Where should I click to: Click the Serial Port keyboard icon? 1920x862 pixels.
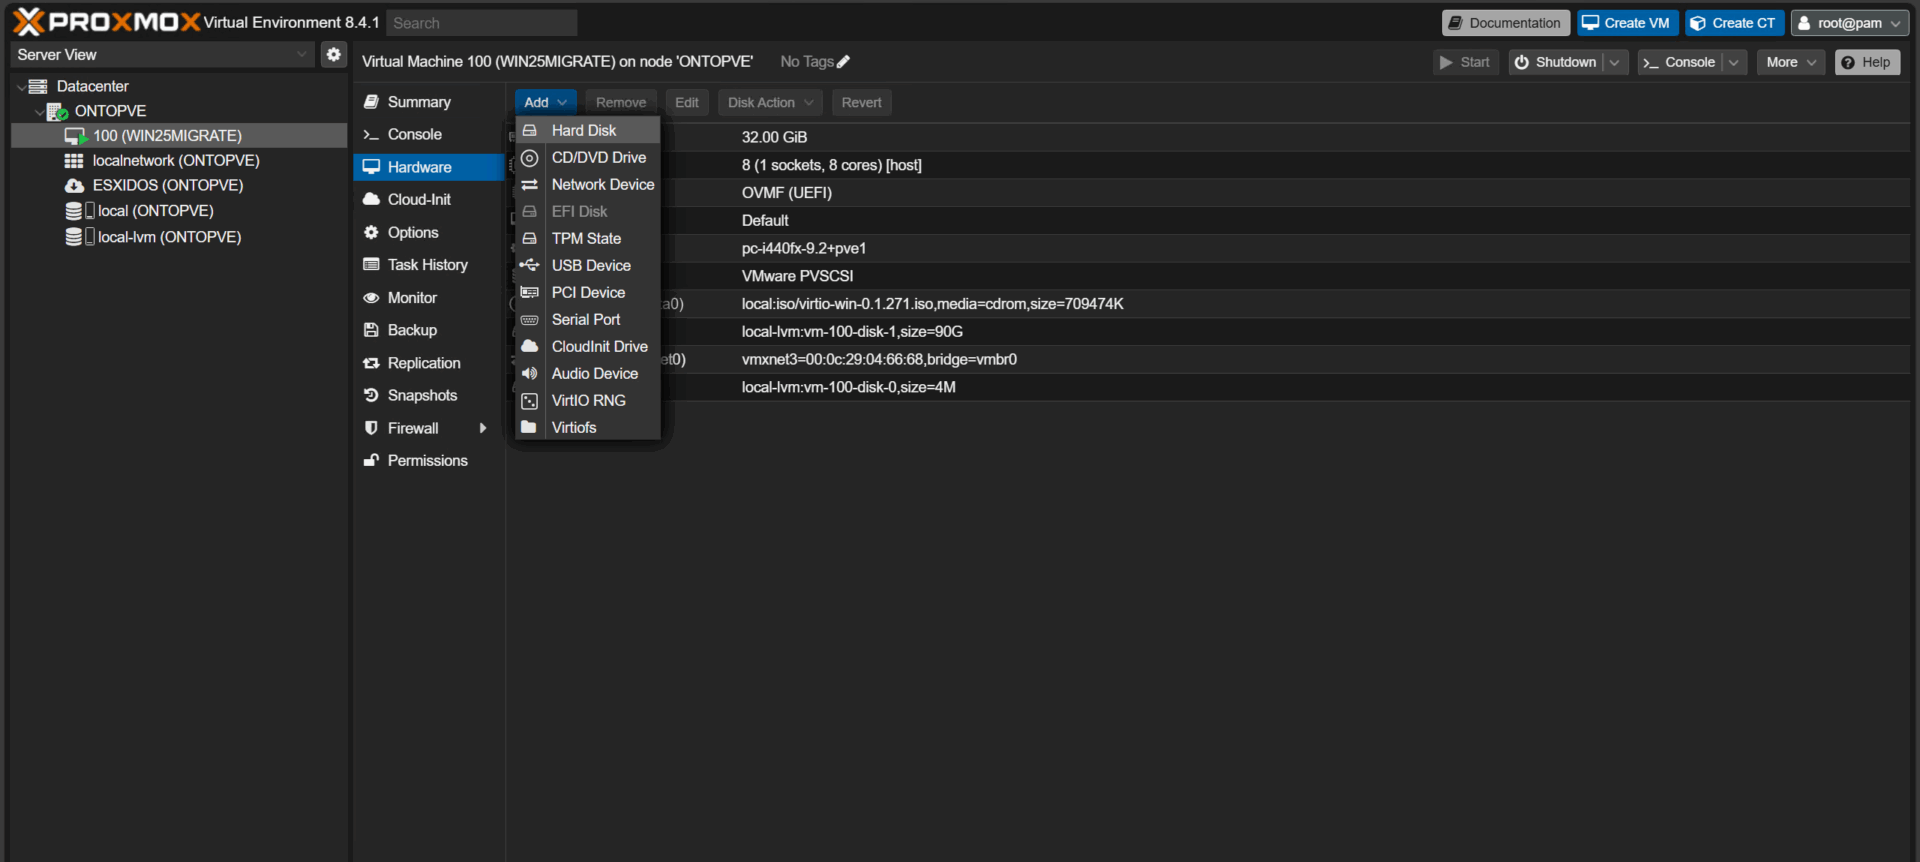530,319
